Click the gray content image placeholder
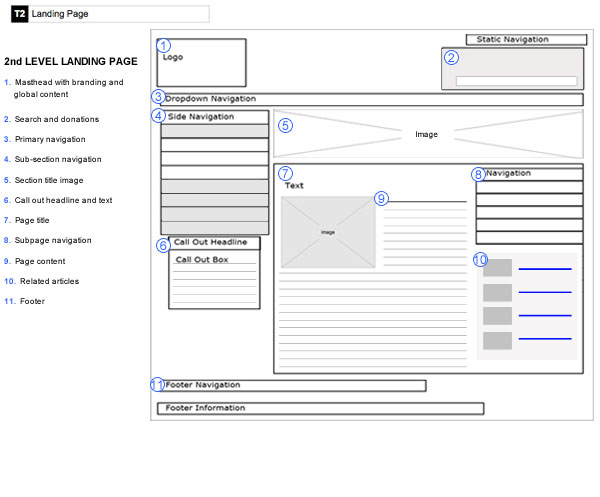The width and height of the screenshot is (600, 497). tap(328, 232)
